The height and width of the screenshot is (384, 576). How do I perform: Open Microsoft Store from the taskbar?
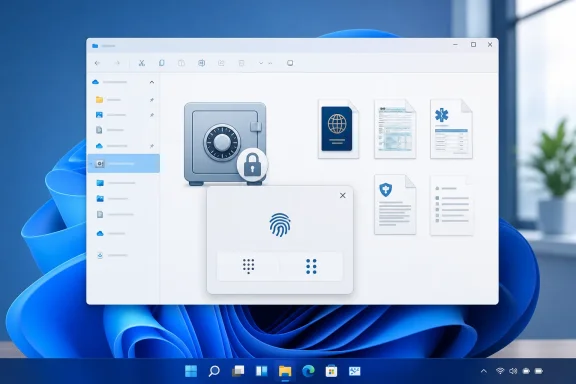(331, 371)
